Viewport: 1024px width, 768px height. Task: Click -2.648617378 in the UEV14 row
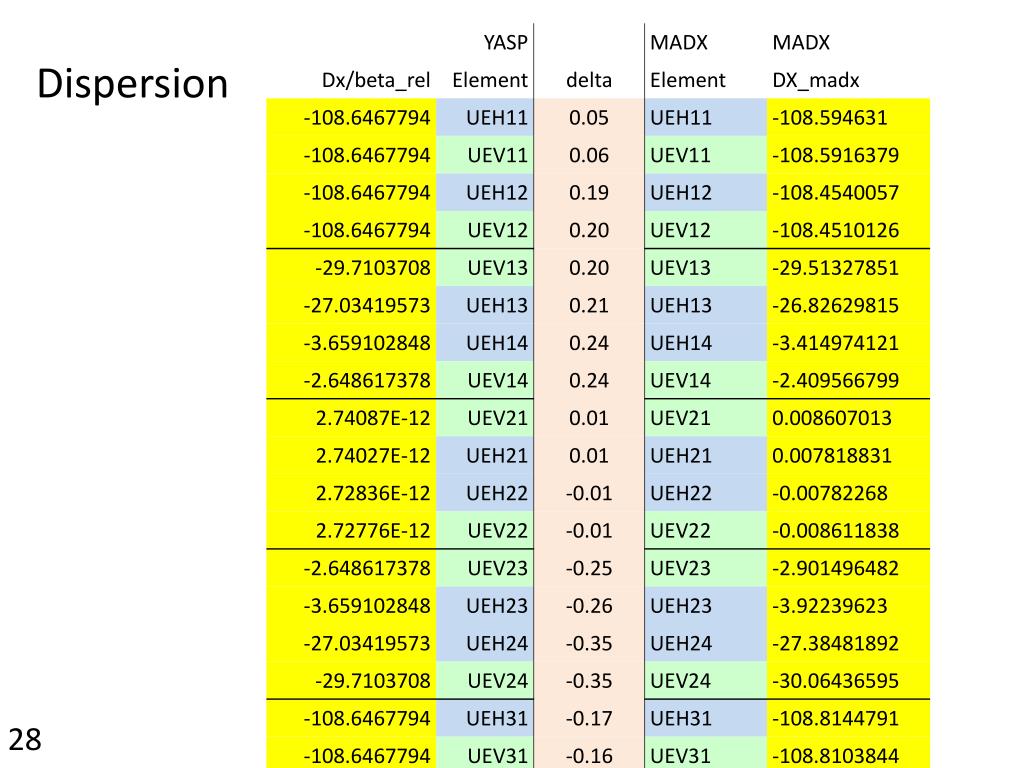click(367, 381)
